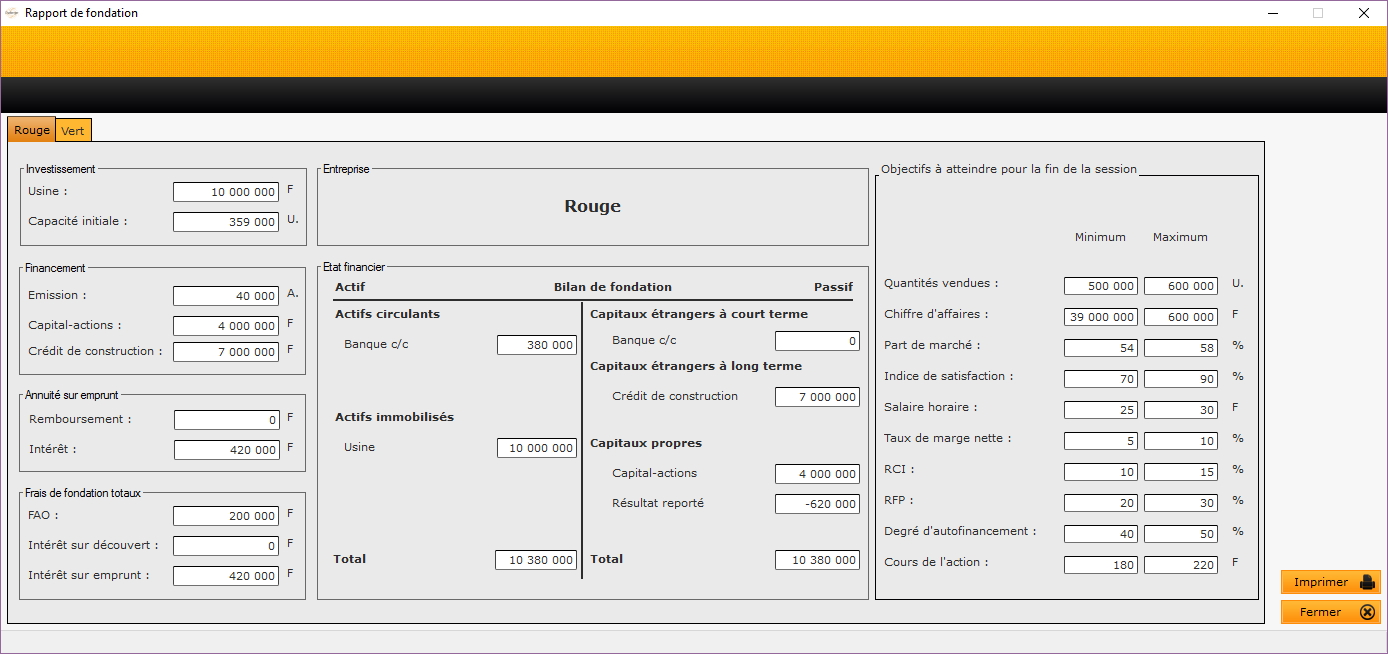Click the FAO field
This screenshot has width=1388, height=654.
click(x=226, y=516)
